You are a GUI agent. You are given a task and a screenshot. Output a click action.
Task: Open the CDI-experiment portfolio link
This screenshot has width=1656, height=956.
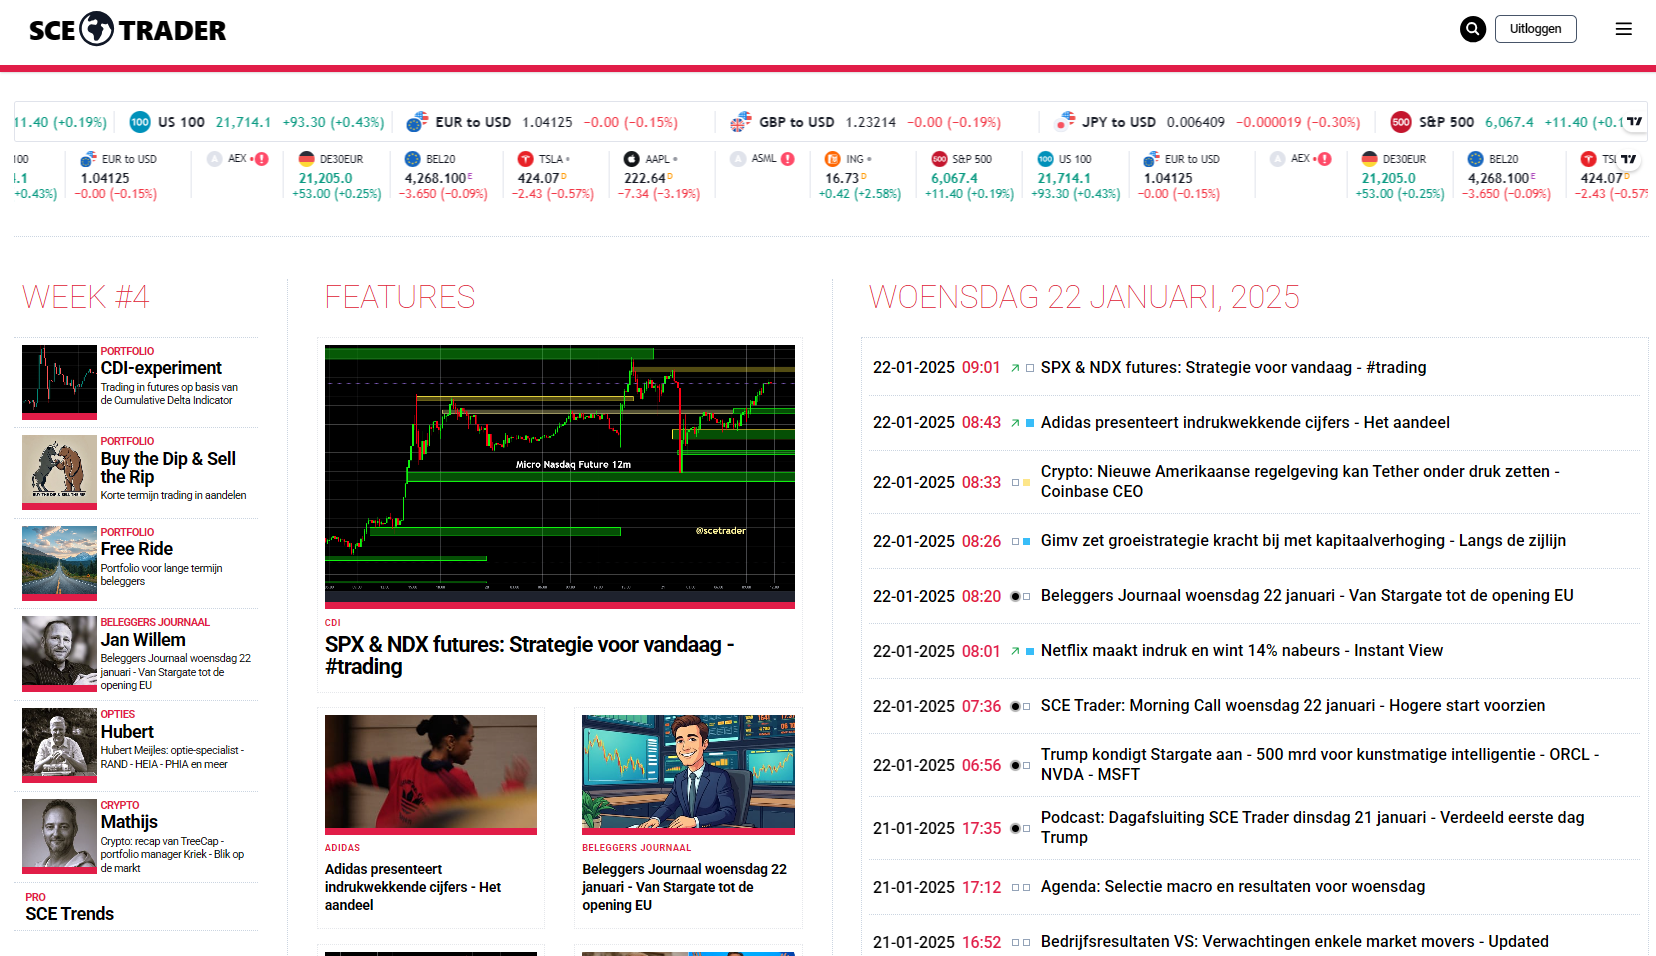(x=161, y=368)
